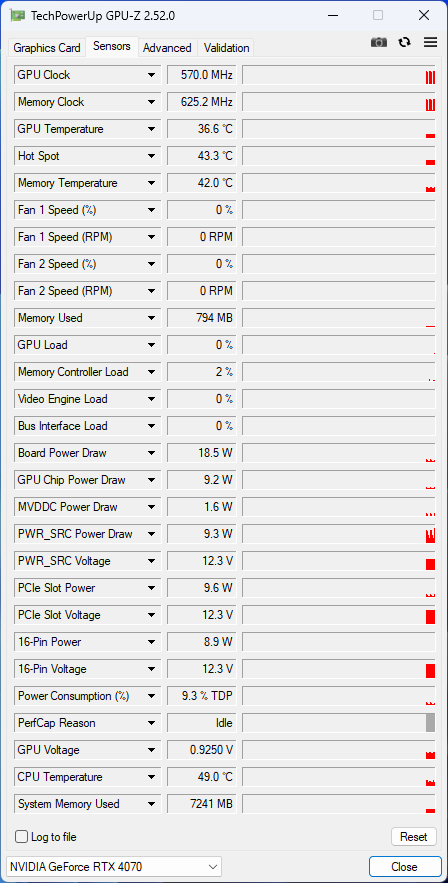Screen dimensions: 448x883
Task: Click the Close button at bottom
Action: (x=405, y=867)
